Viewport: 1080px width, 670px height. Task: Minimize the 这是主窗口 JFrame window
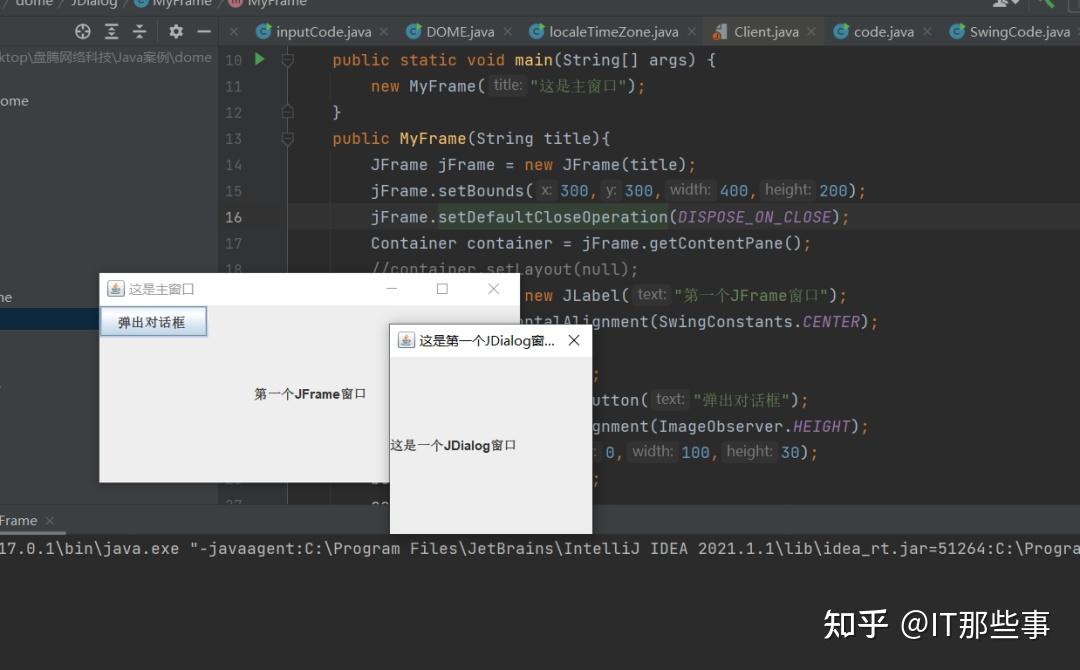pos(392,289)
